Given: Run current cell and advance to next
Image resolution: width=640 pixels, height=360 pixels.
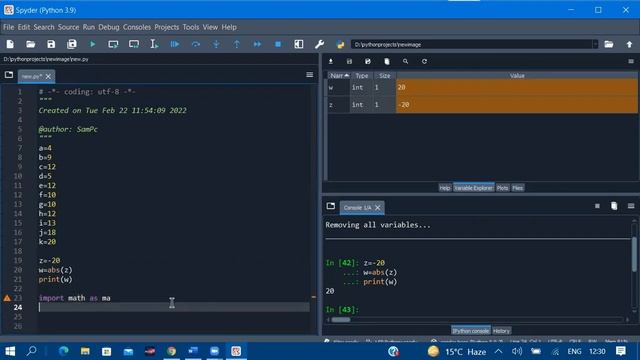Looking at the screenshot, I should (x=134, y=44).
